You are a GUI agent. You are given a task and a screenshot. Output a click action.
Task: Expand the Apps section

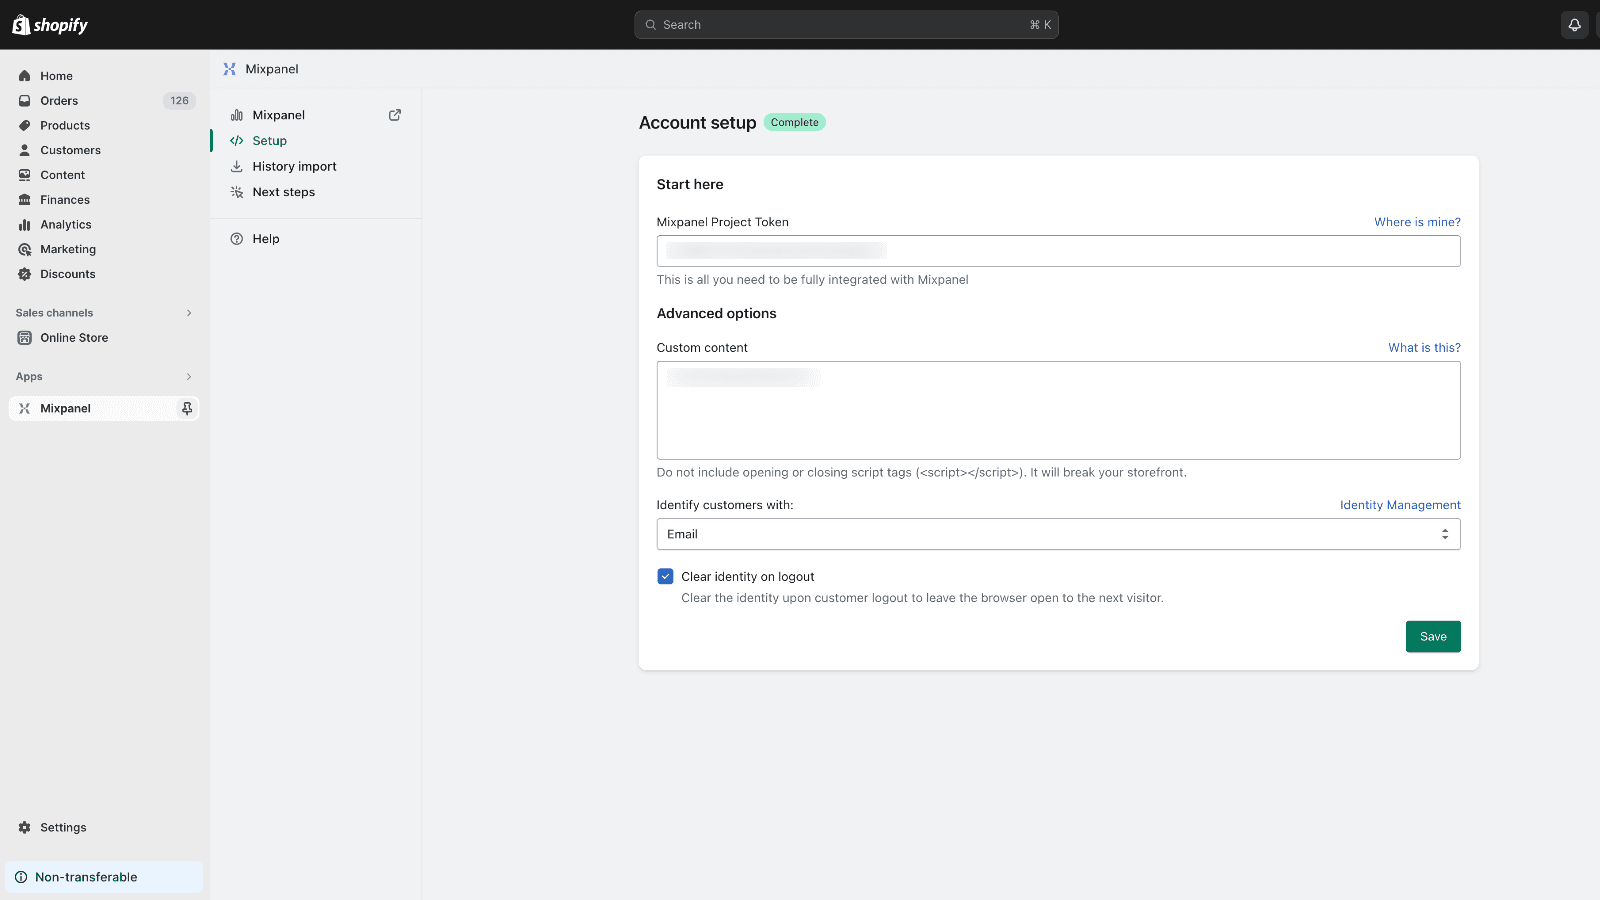188,376
